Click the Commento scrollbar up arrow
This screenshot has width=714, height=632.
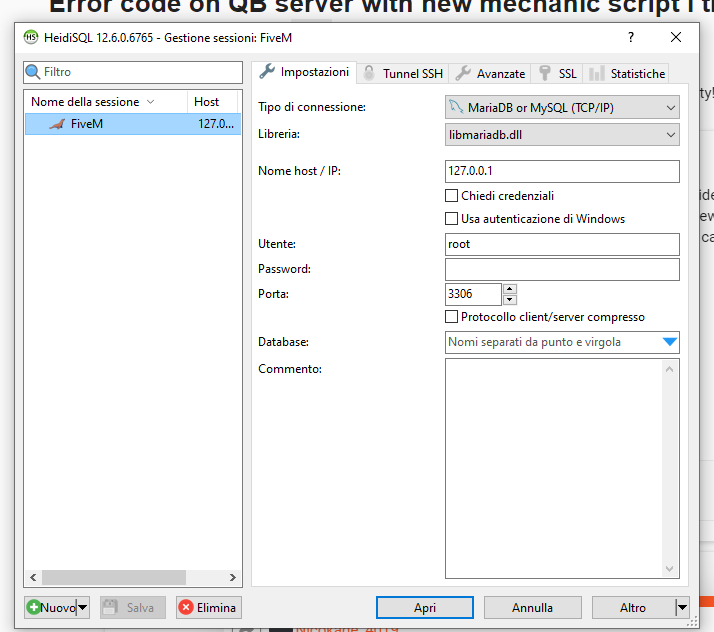(669, 369)
